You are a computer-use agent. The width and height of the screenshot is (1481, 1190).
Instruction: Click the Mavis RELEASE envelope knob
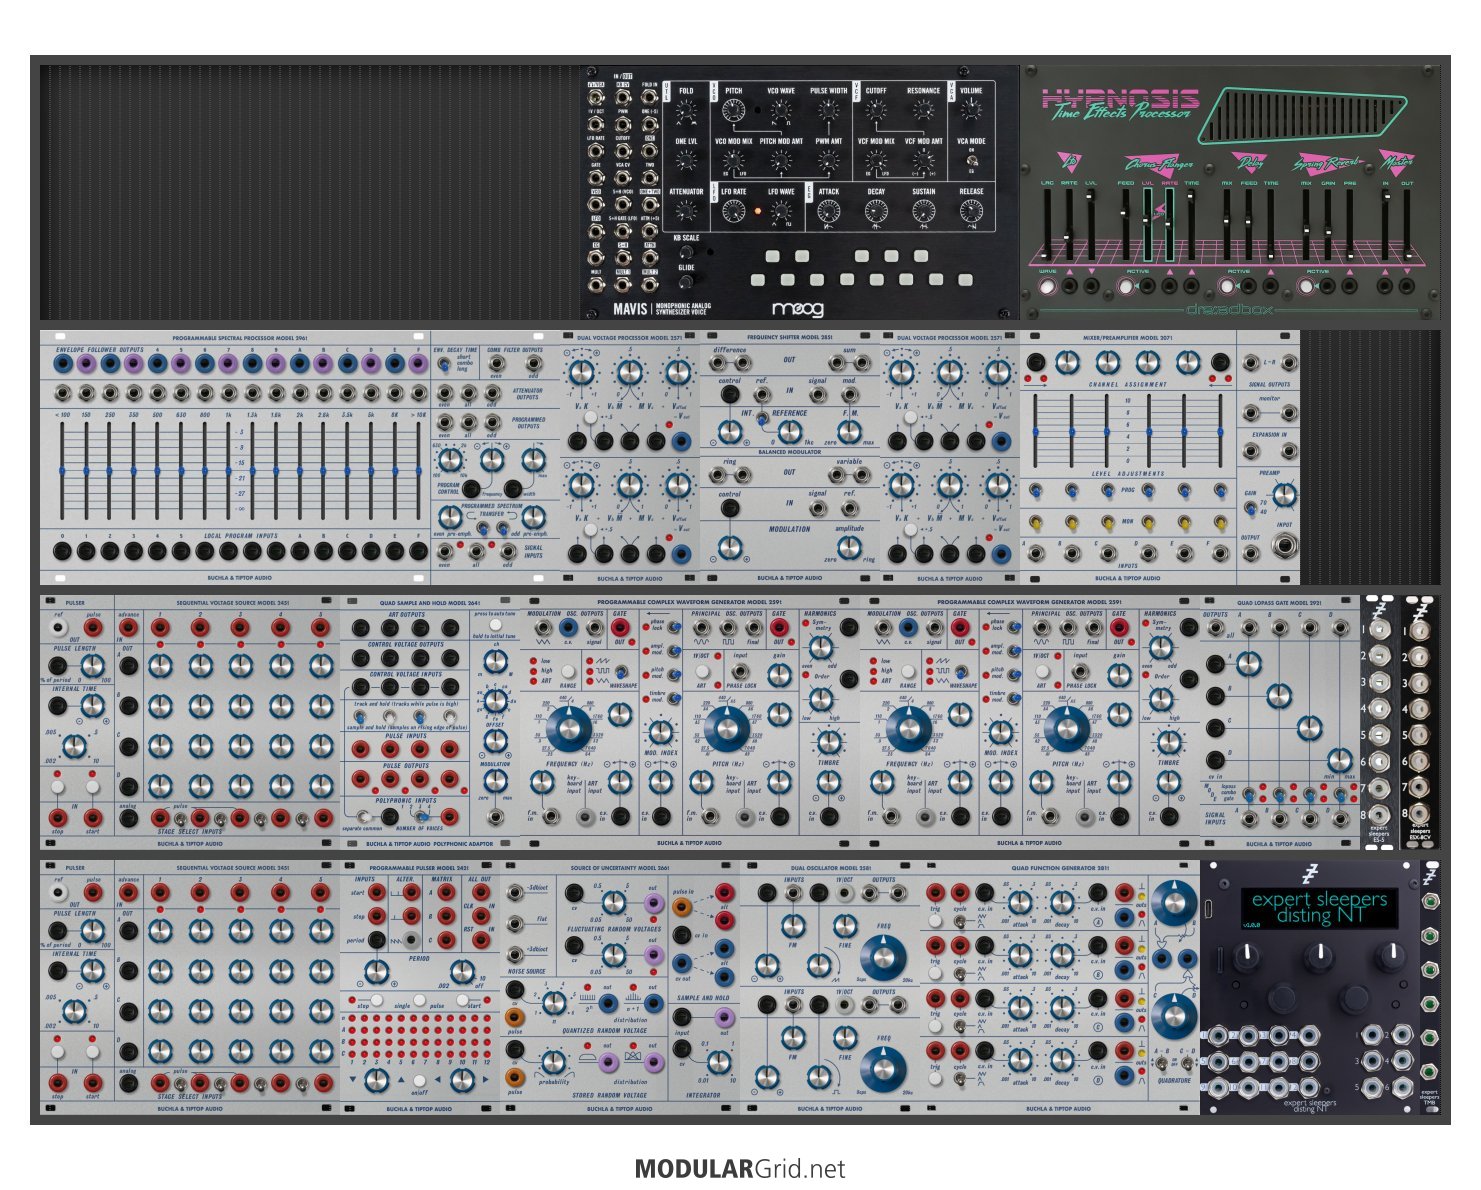point(971,211)
